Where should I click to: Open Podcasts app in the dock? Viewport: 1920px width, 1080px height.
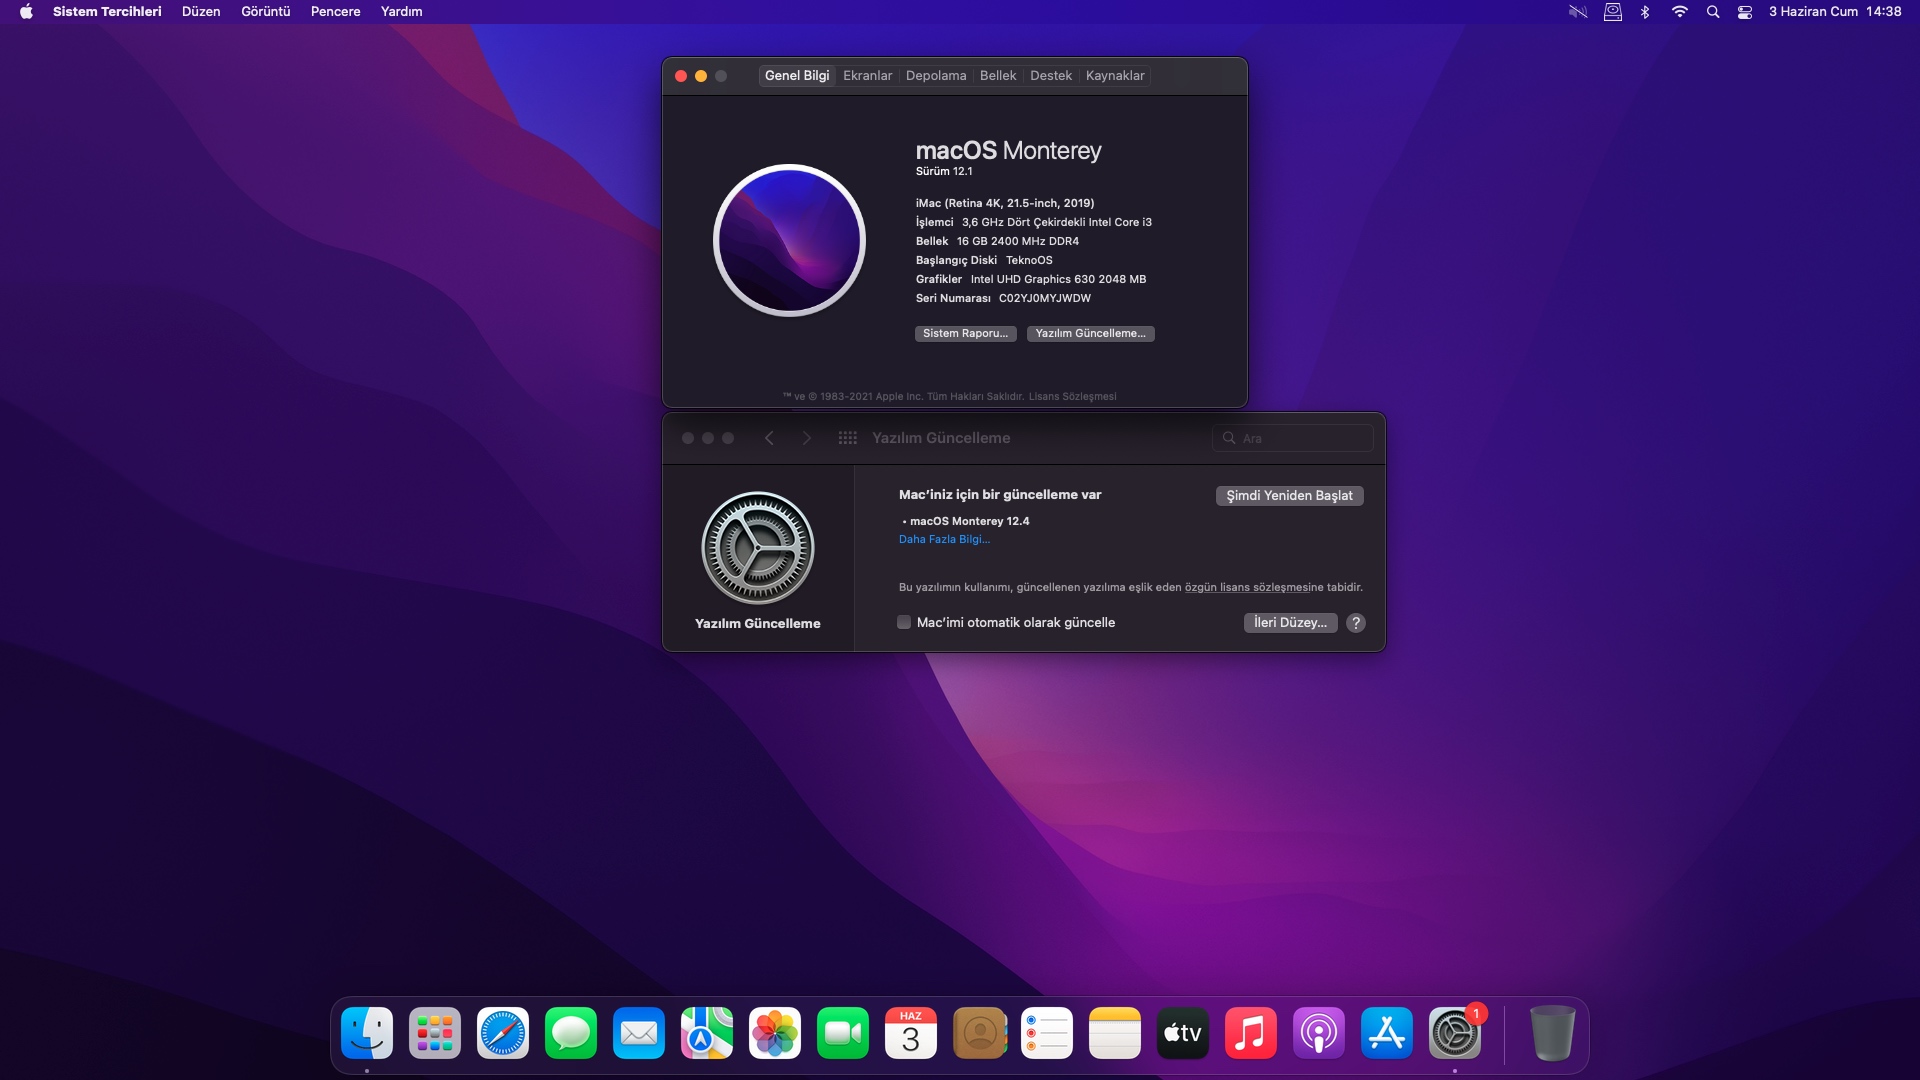(1318, 1033)
